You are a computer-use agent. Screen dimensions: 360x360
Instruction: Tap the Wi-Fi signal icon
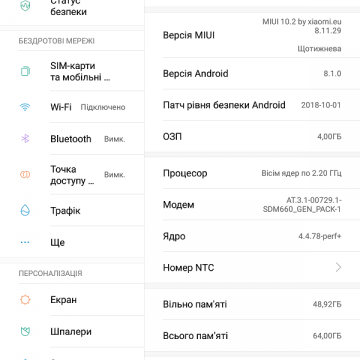pyautogui.click(x=25, y=107)
